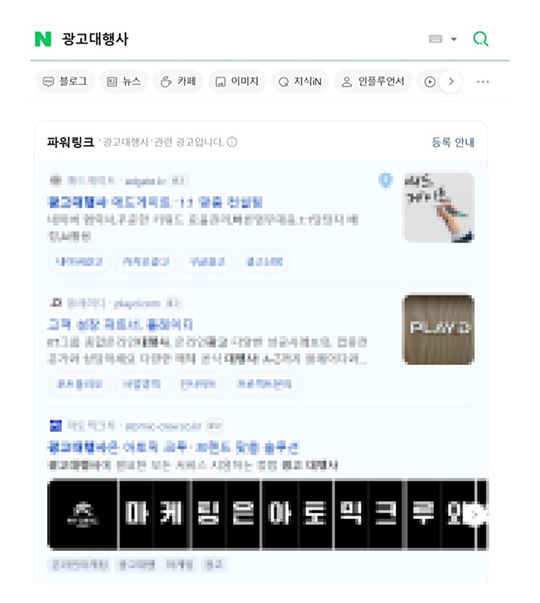540x603 pixels.
Task: Show more tabs with right chevron
Action: pos(451,82)
